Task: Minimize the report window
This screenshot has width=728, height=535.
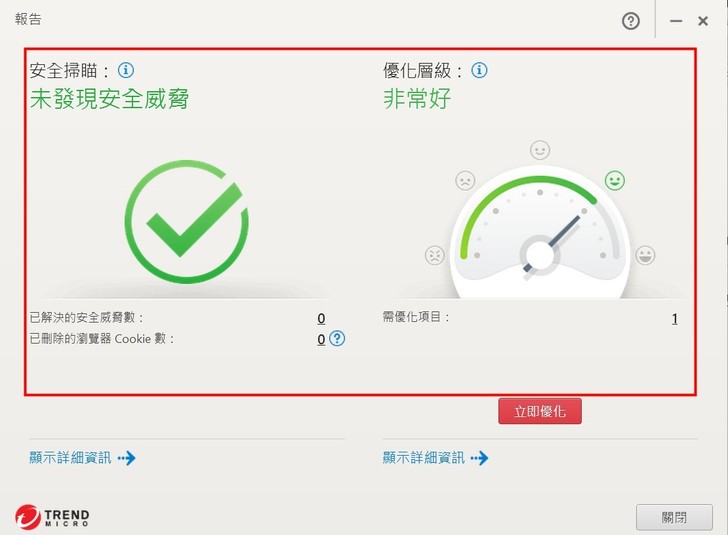Action: [676, 21]
